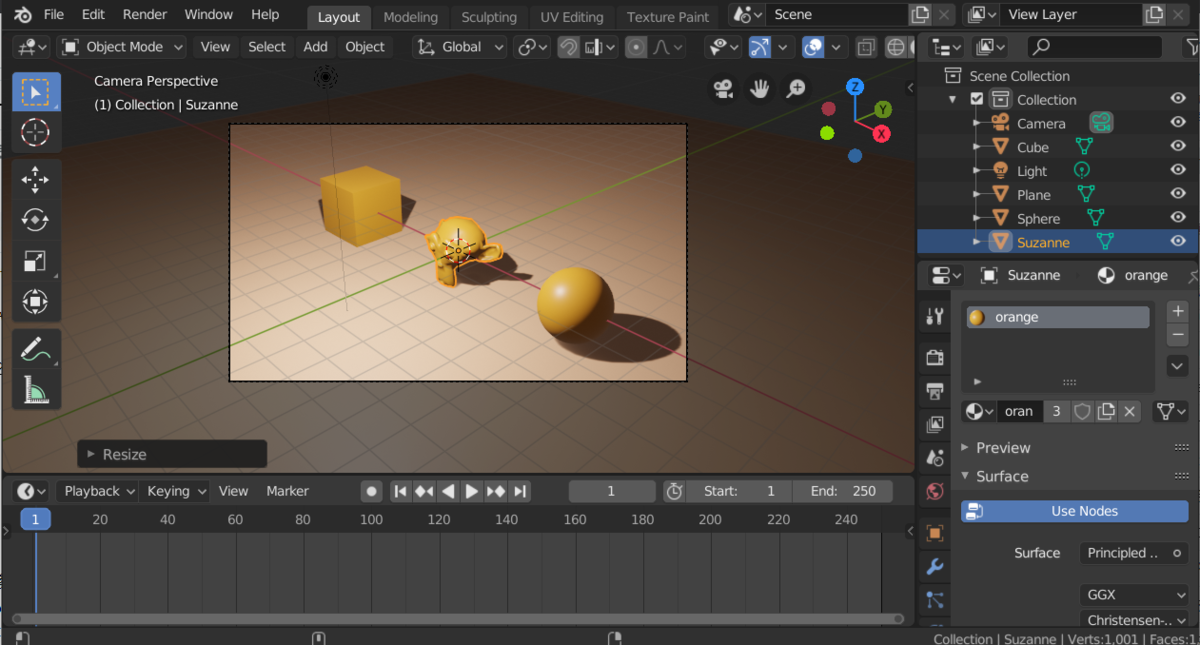Open the Scene properties tab
1200x645 pixels.
pos(935,458)
